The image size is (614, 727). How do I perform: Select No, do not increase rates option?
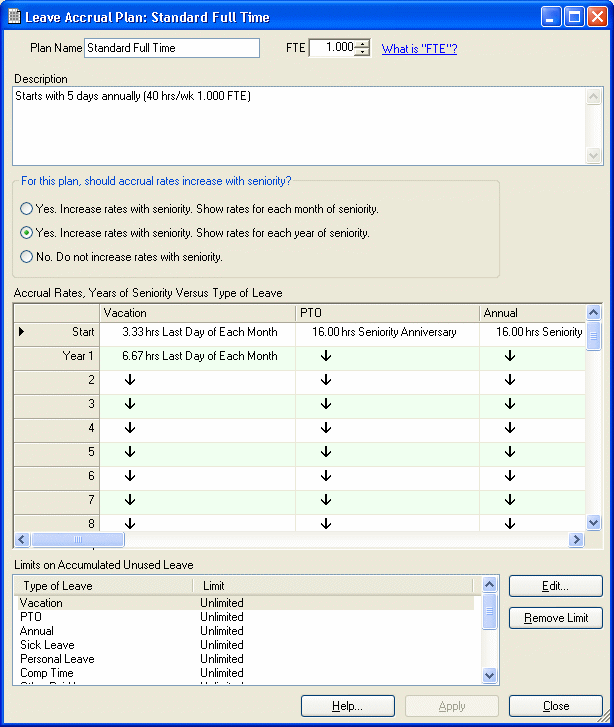point(27,257)
